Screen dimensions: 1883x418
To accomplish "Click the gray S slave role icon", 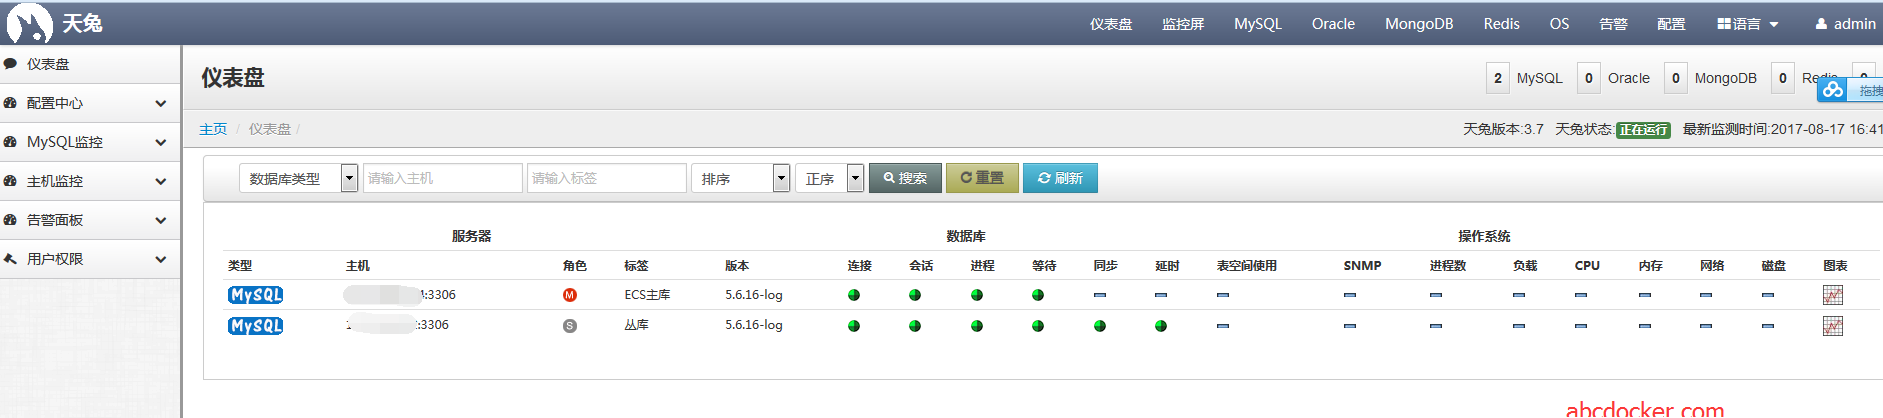I will tap(570, 326).
